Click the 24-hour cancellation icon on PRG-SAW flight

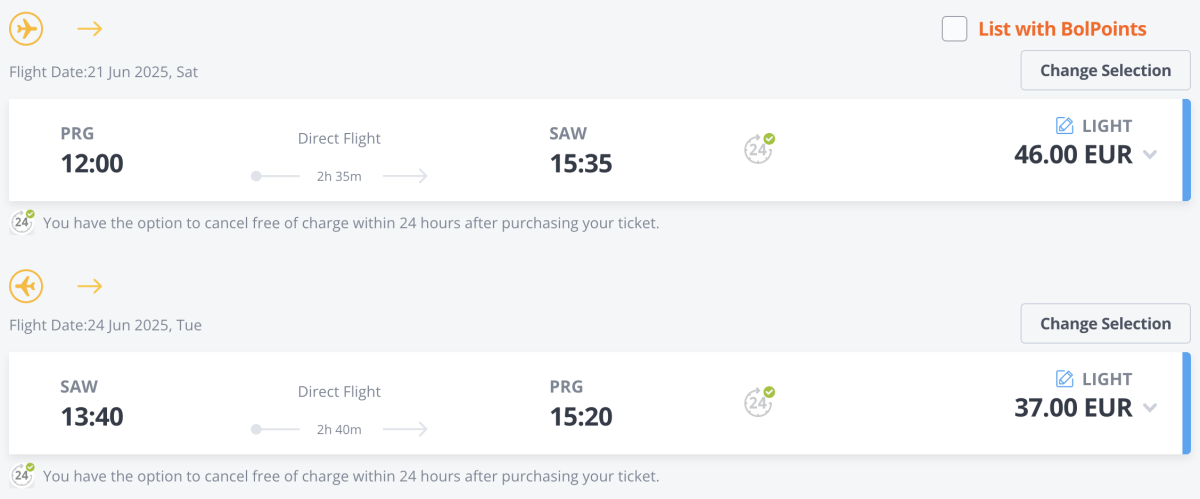(x=759, y=149)
